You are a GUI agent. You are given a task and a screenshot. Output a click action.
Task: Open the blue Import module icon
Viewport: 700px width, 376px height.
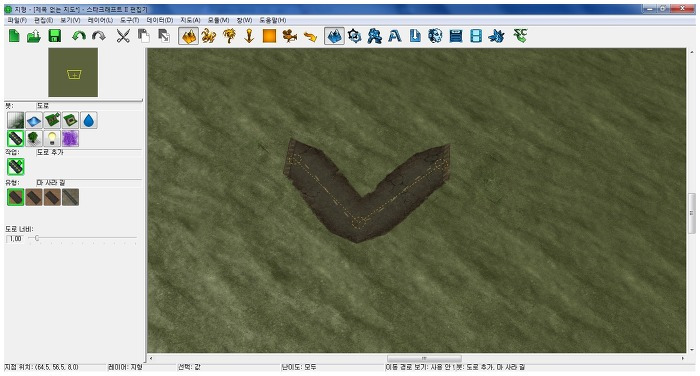click(x=415, y=36)
